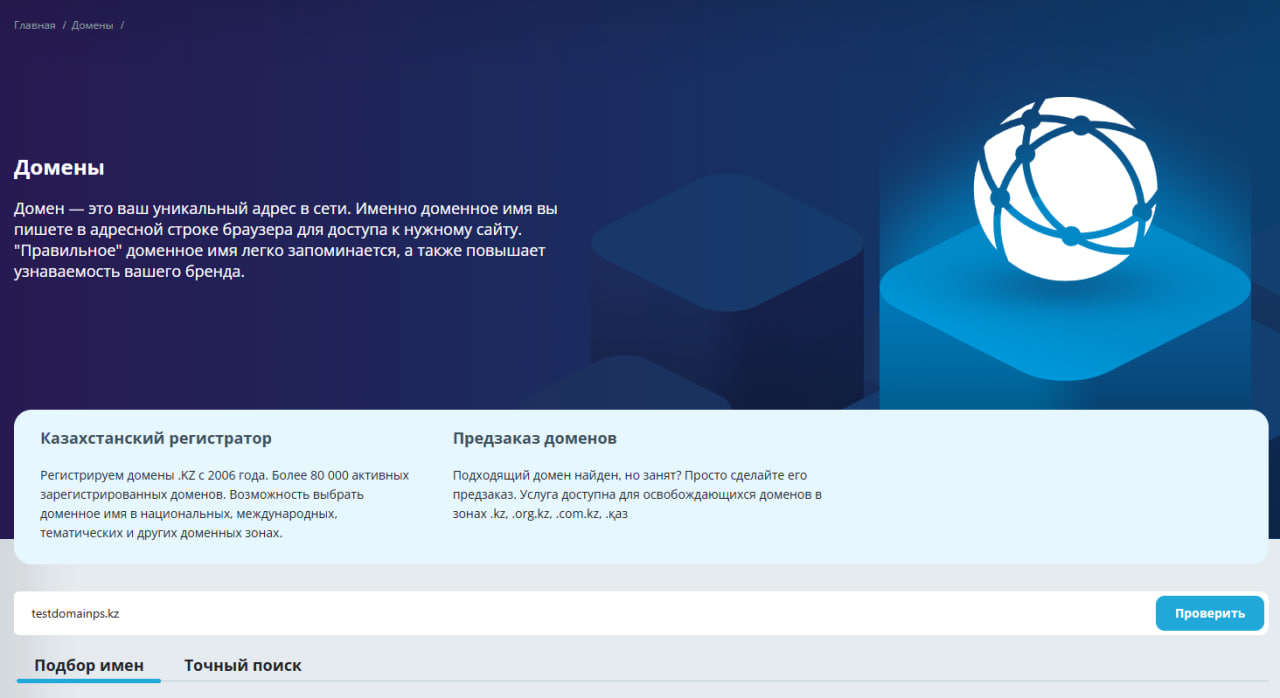The image size is (1280, 698).
Task: Switch to the Точный поиск tab
Action: pos(242,665)
